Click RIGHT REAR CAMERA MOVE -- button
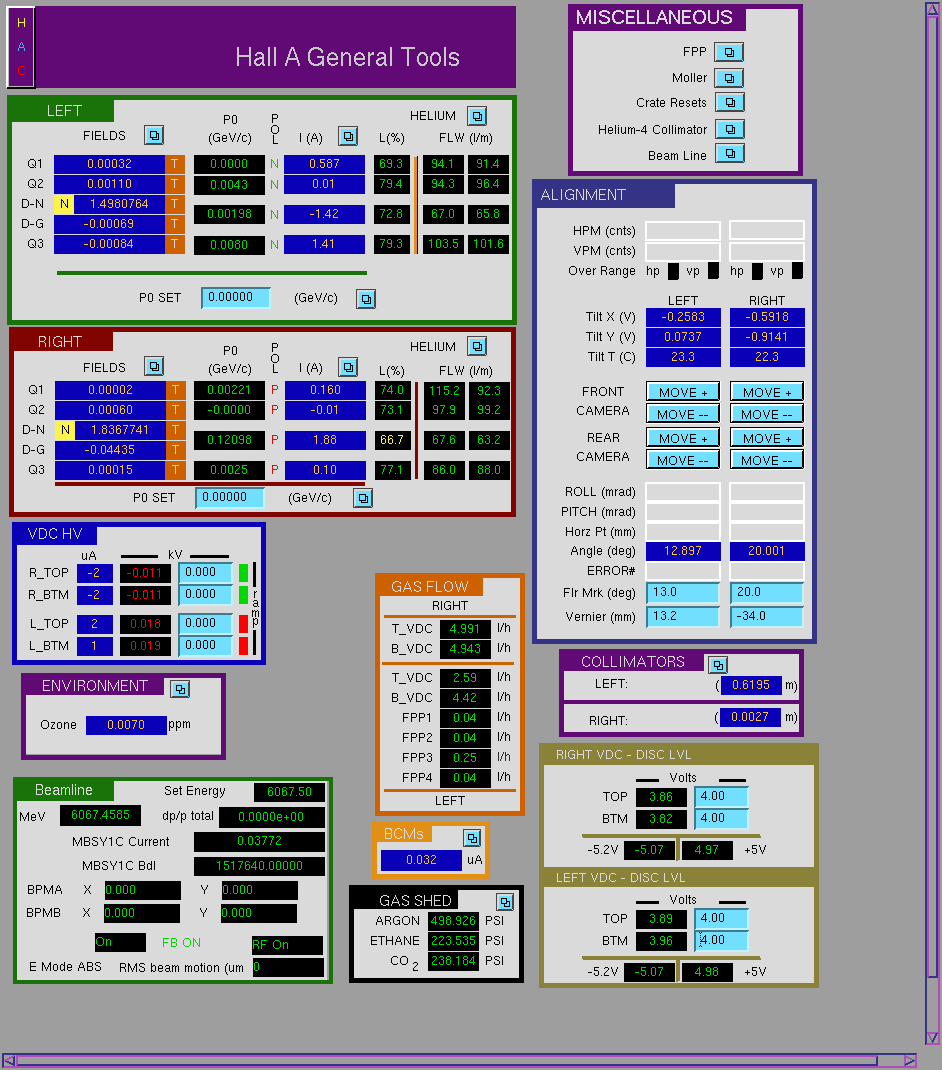This screenshot has width=942, height=1070. coord(767,459)
